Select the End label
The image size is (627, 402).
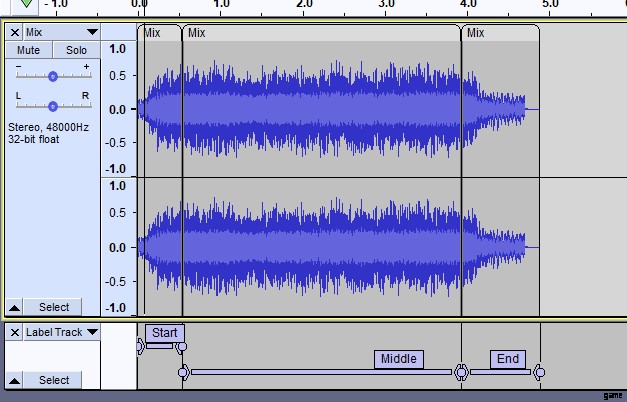pyautogui.click(x=508, y=359)
